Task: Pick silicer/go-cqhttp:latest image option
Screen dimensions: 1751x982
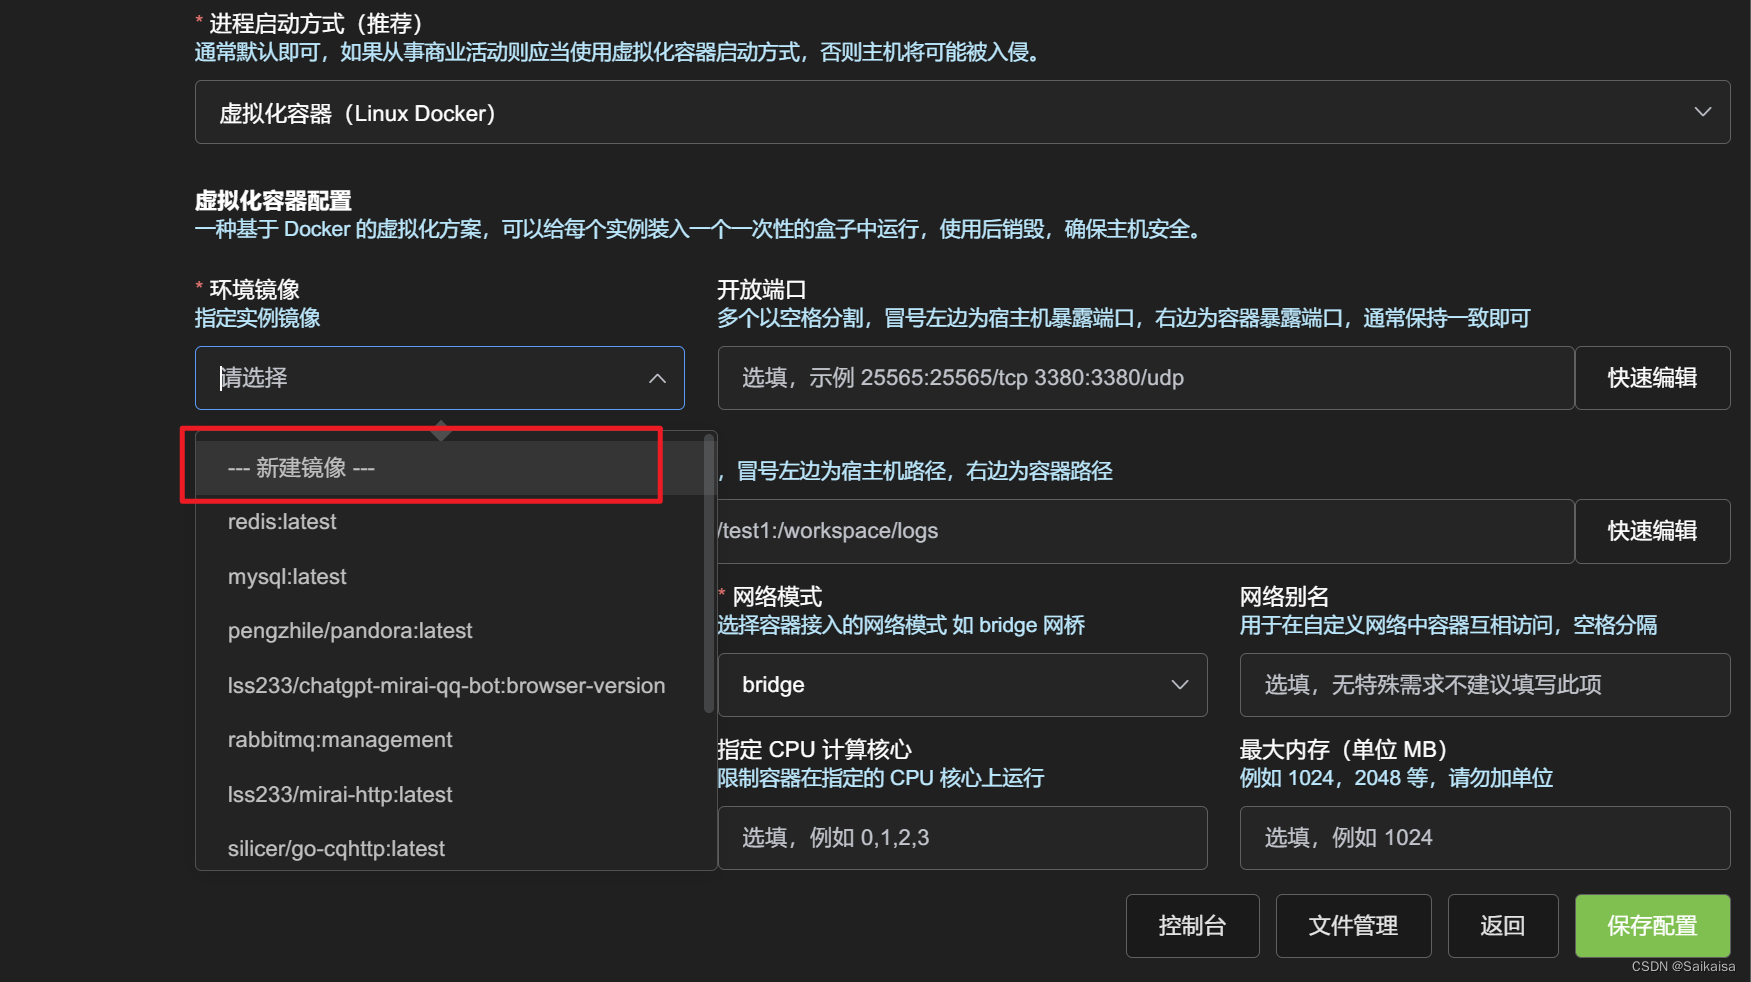Action: [x=450, y=848]
